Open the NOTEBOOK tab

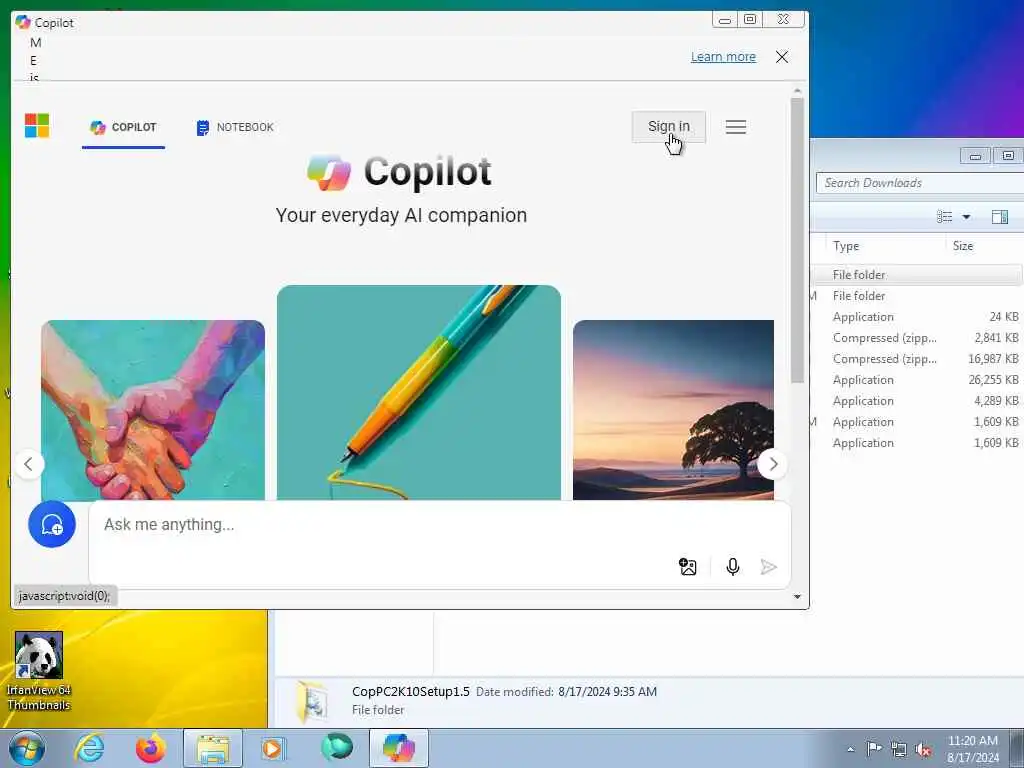coord(235,127)
